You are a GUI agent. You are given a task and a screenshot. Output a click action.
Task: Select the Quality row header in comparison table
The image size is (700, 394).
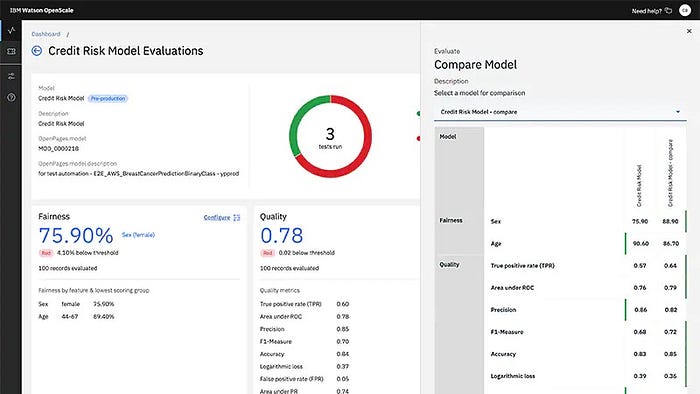[449, 265]
